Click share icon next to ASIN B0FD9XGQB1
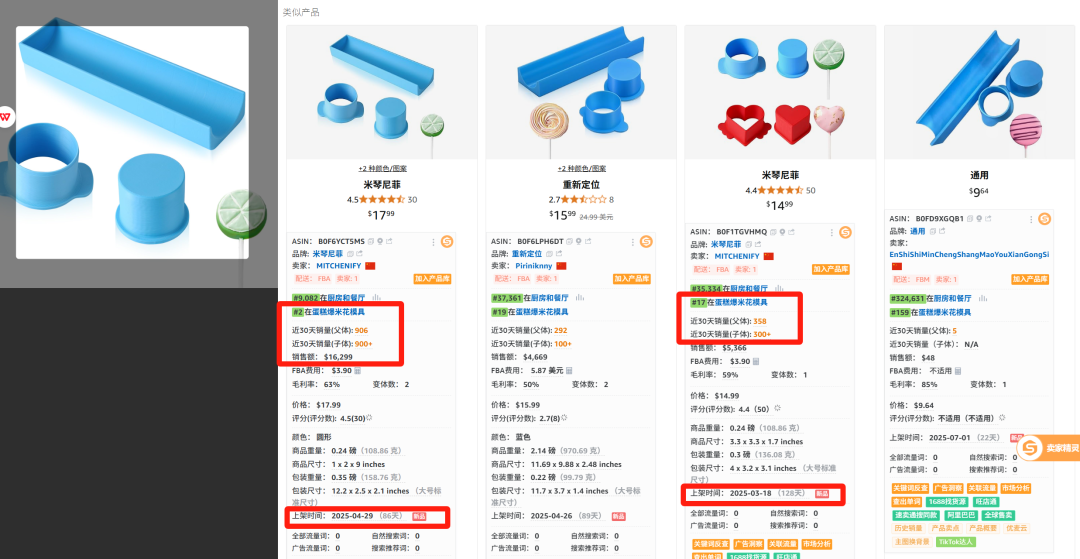The width and height of the screenshot is (1080, 559). [988, 219]
